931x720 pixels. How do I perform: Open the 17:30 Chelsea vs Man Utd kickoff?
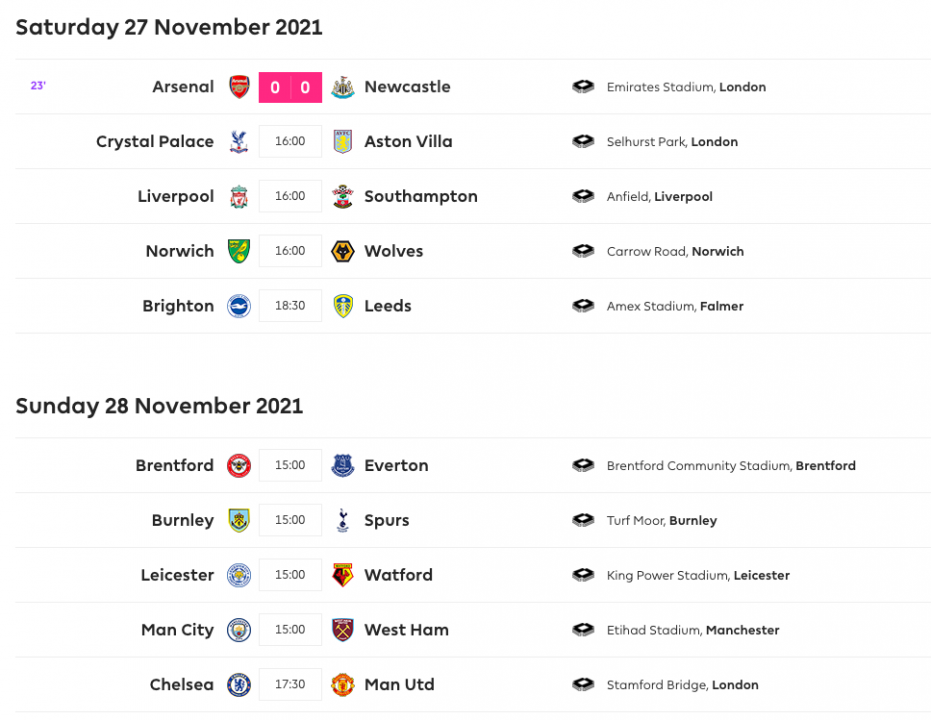290,685
